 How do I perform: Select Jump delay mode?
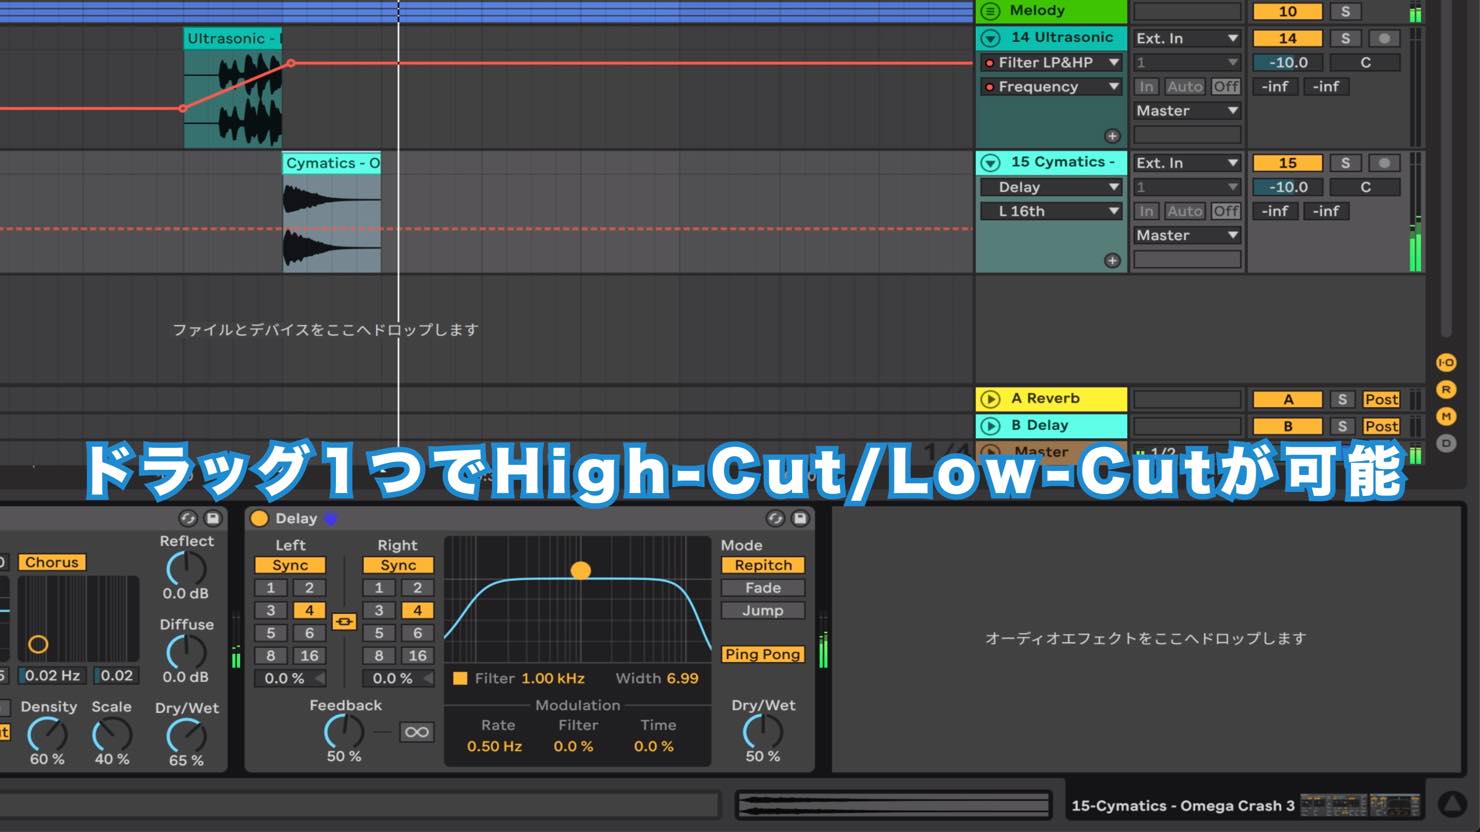click(763, 610)
